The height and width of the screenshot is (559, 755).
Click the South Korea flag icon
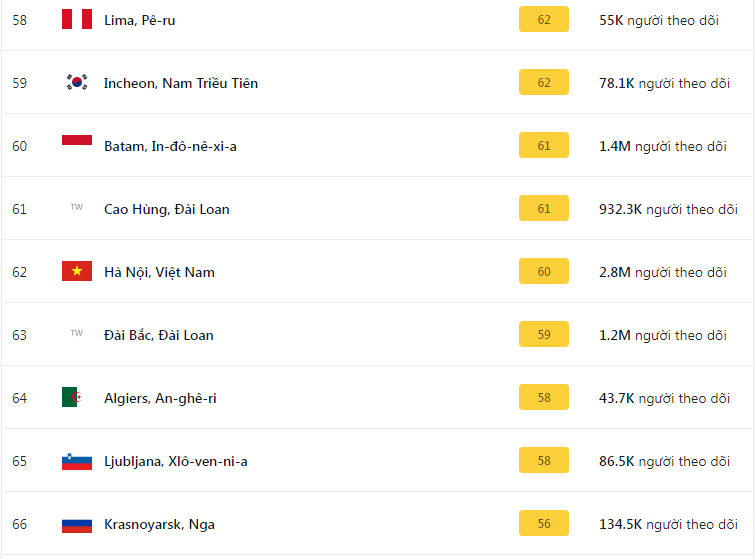pyautogui.click(x=77, y=82)
